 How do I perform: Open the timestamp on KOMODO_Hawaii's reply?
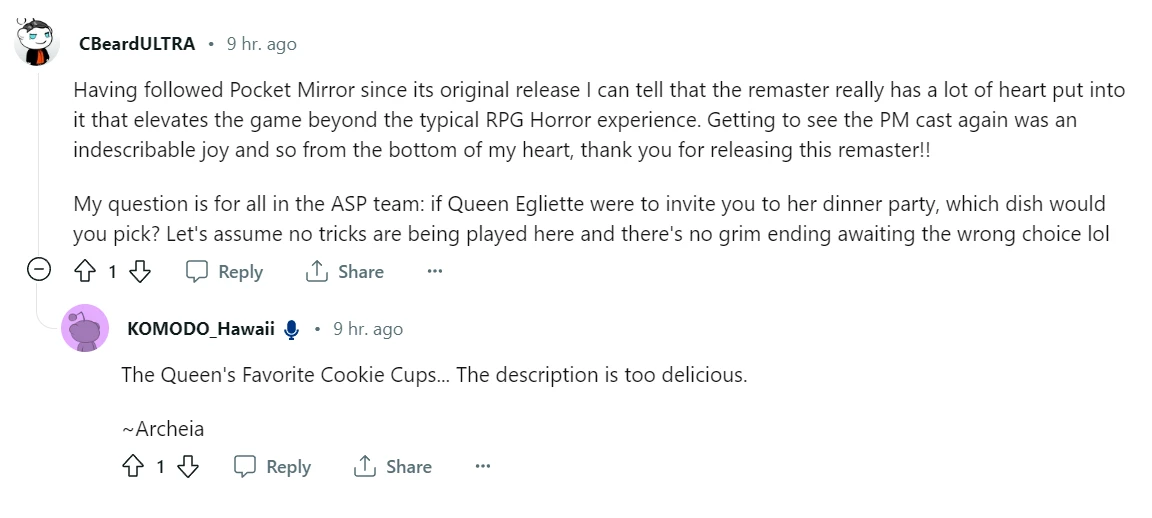tap(368, 328)
